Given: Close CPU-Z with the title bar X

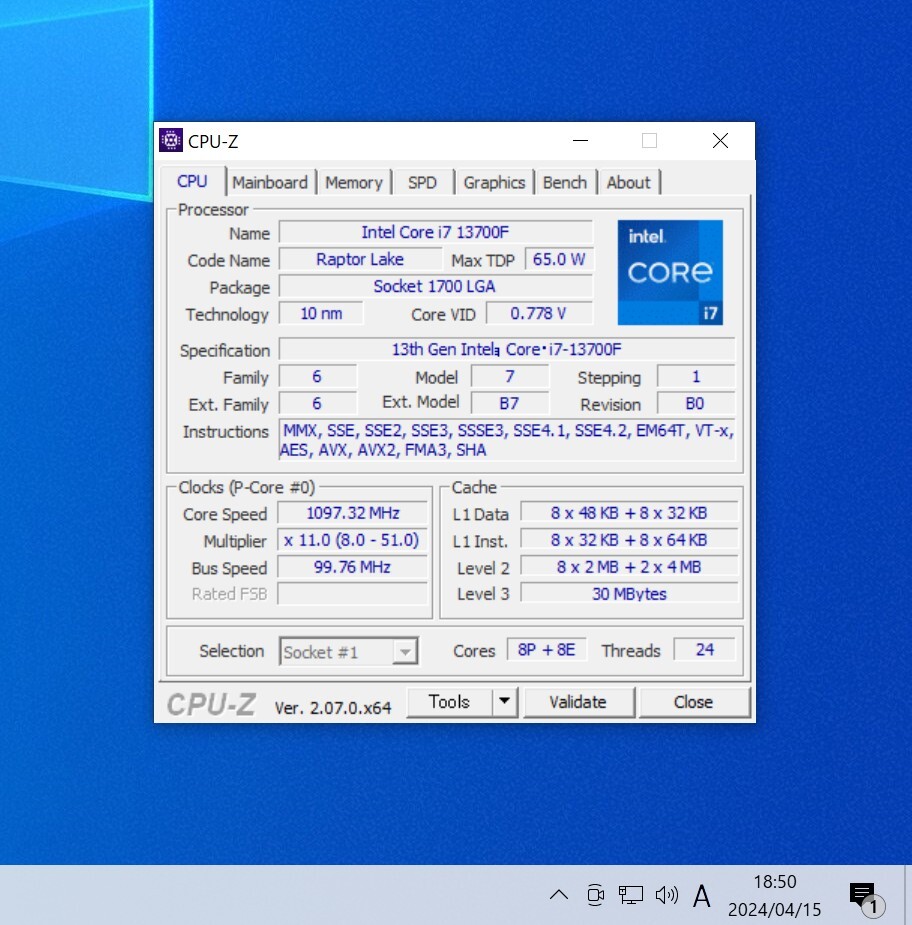Looking at the screenshot, I should (720, 140).
